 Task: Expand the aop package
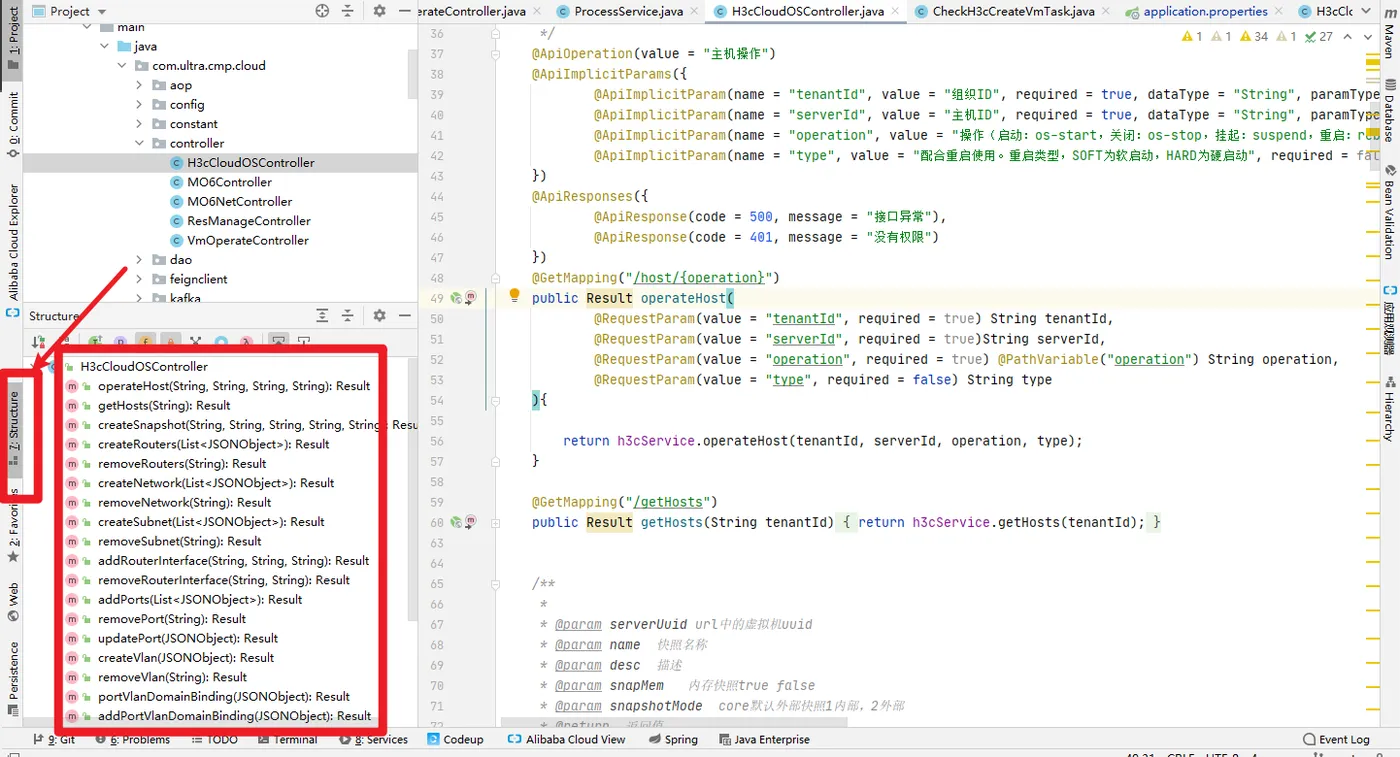click(140, 85)
